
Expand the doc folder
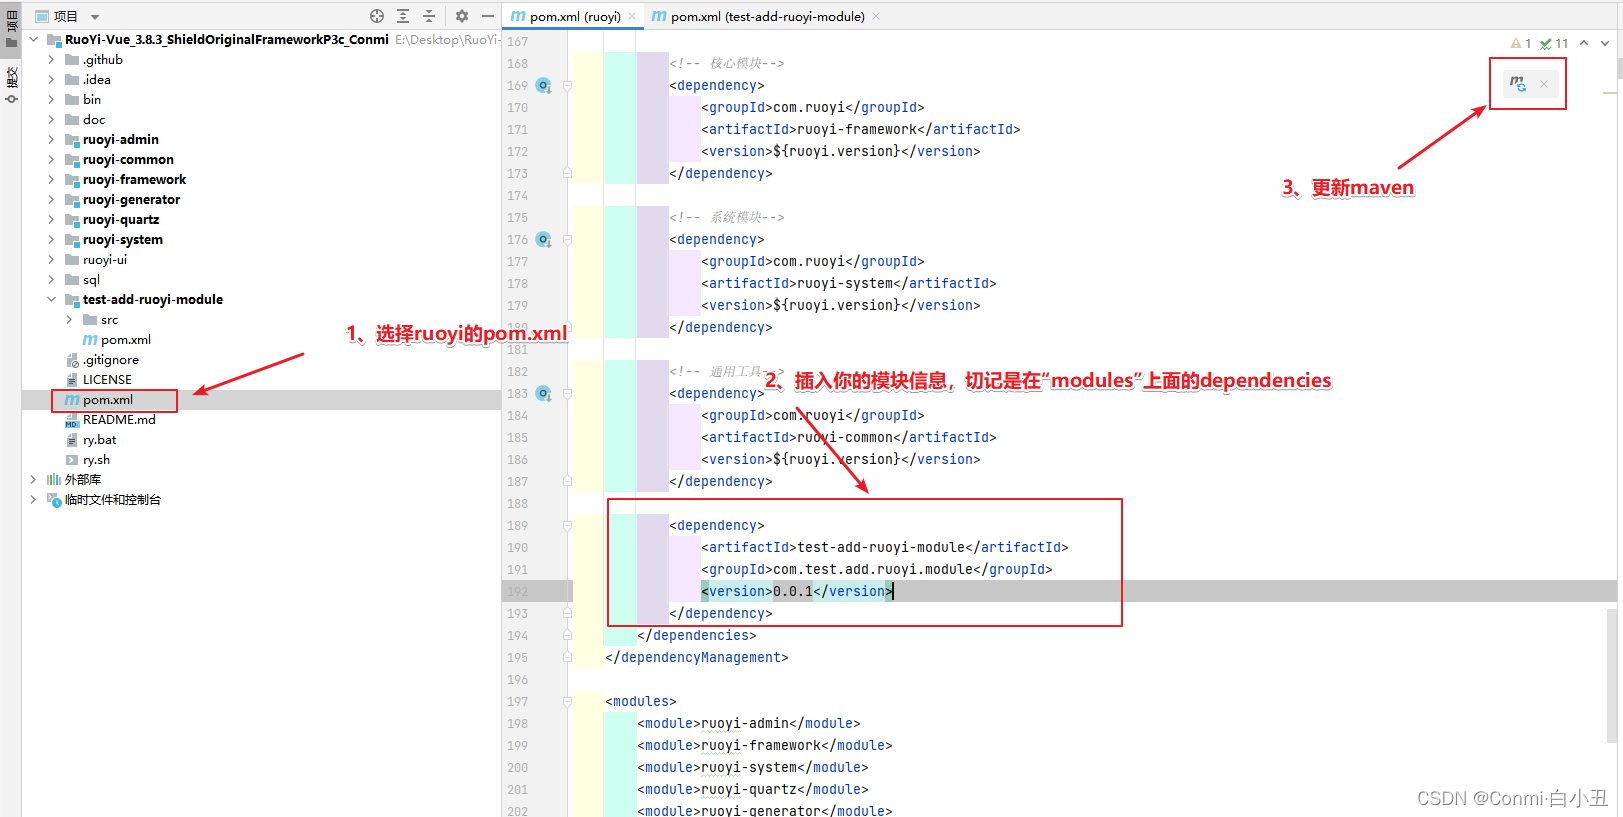coord(51,120)
